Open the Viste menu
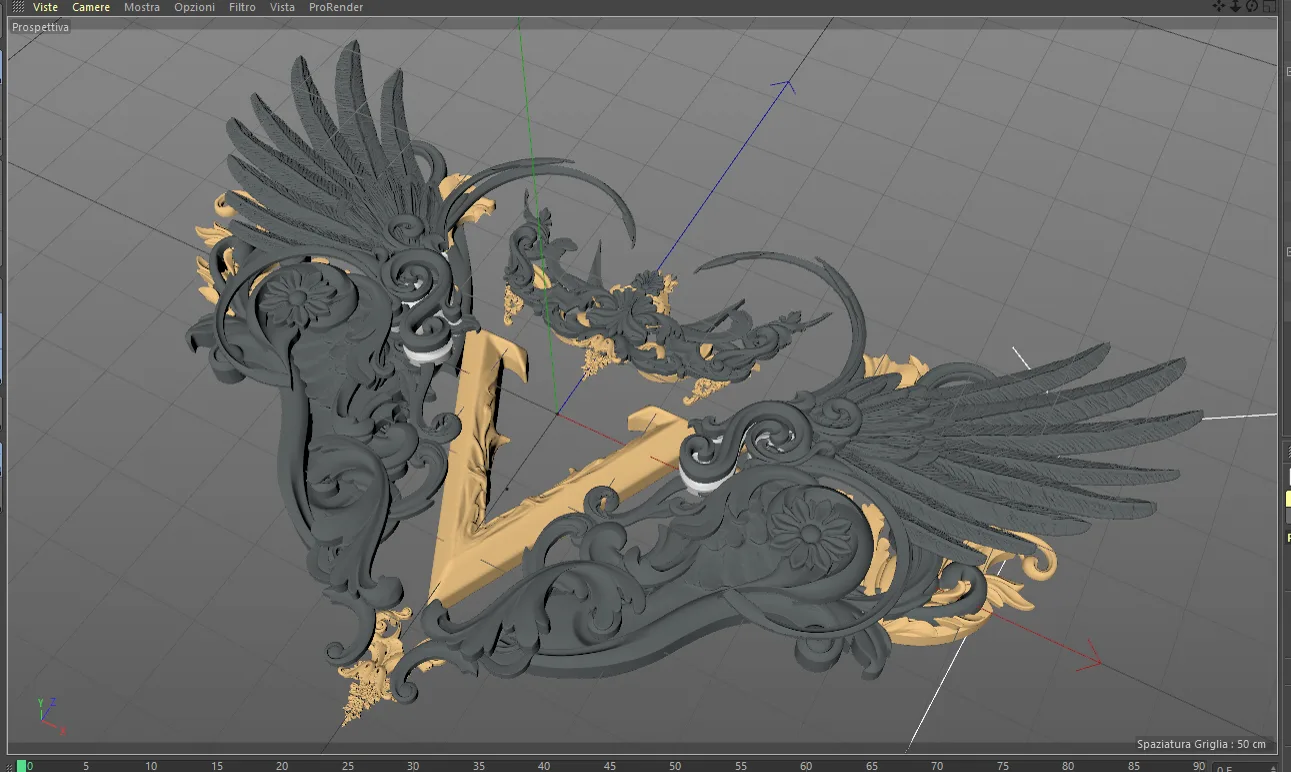 (45, 7)
